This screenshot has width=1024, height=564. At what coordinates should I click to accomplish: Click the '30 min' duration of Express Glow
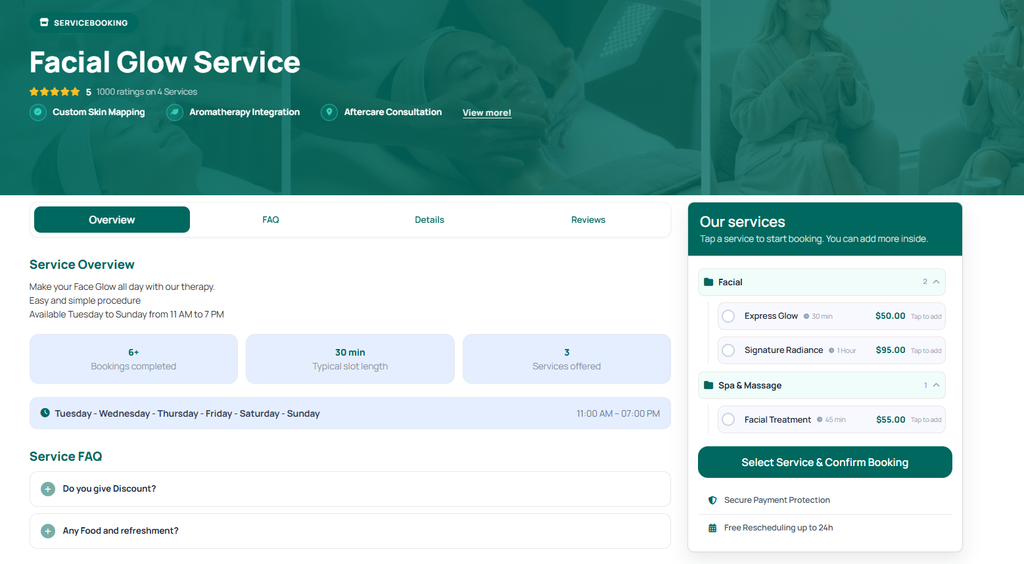(x=822, y=317)
